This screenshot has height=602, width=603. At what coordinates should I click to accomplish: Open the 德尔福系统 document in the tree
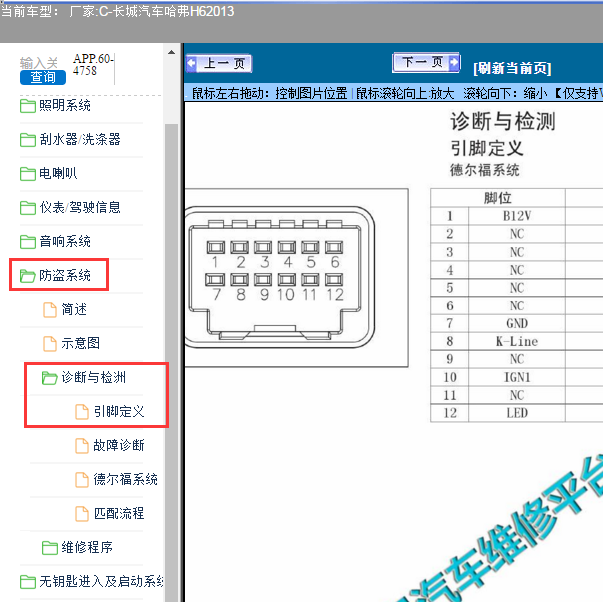tap(125, 479)
